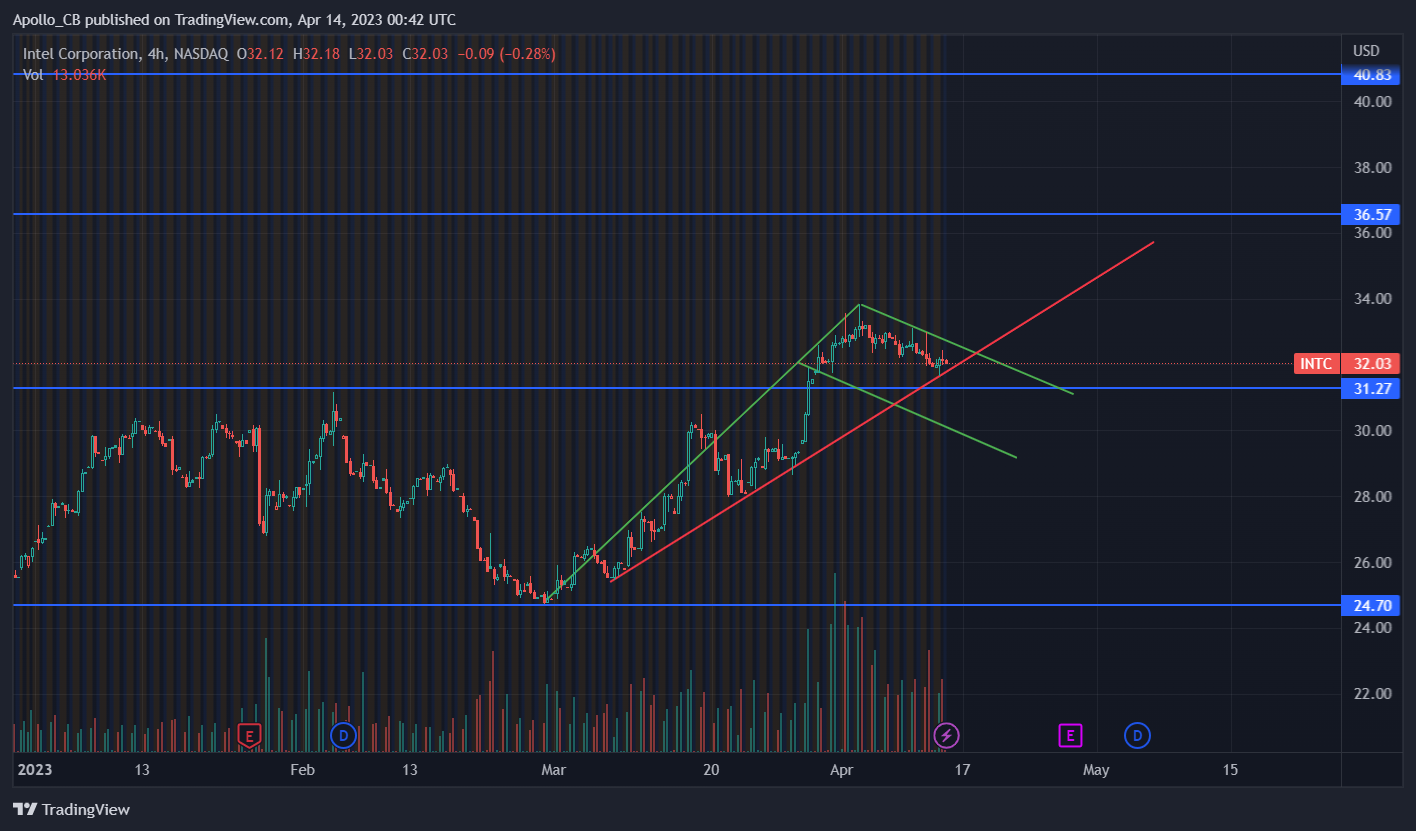This screenshot has width=1416, height=831.
Task: Click the time axis date scale
Action: coord(700,770)
